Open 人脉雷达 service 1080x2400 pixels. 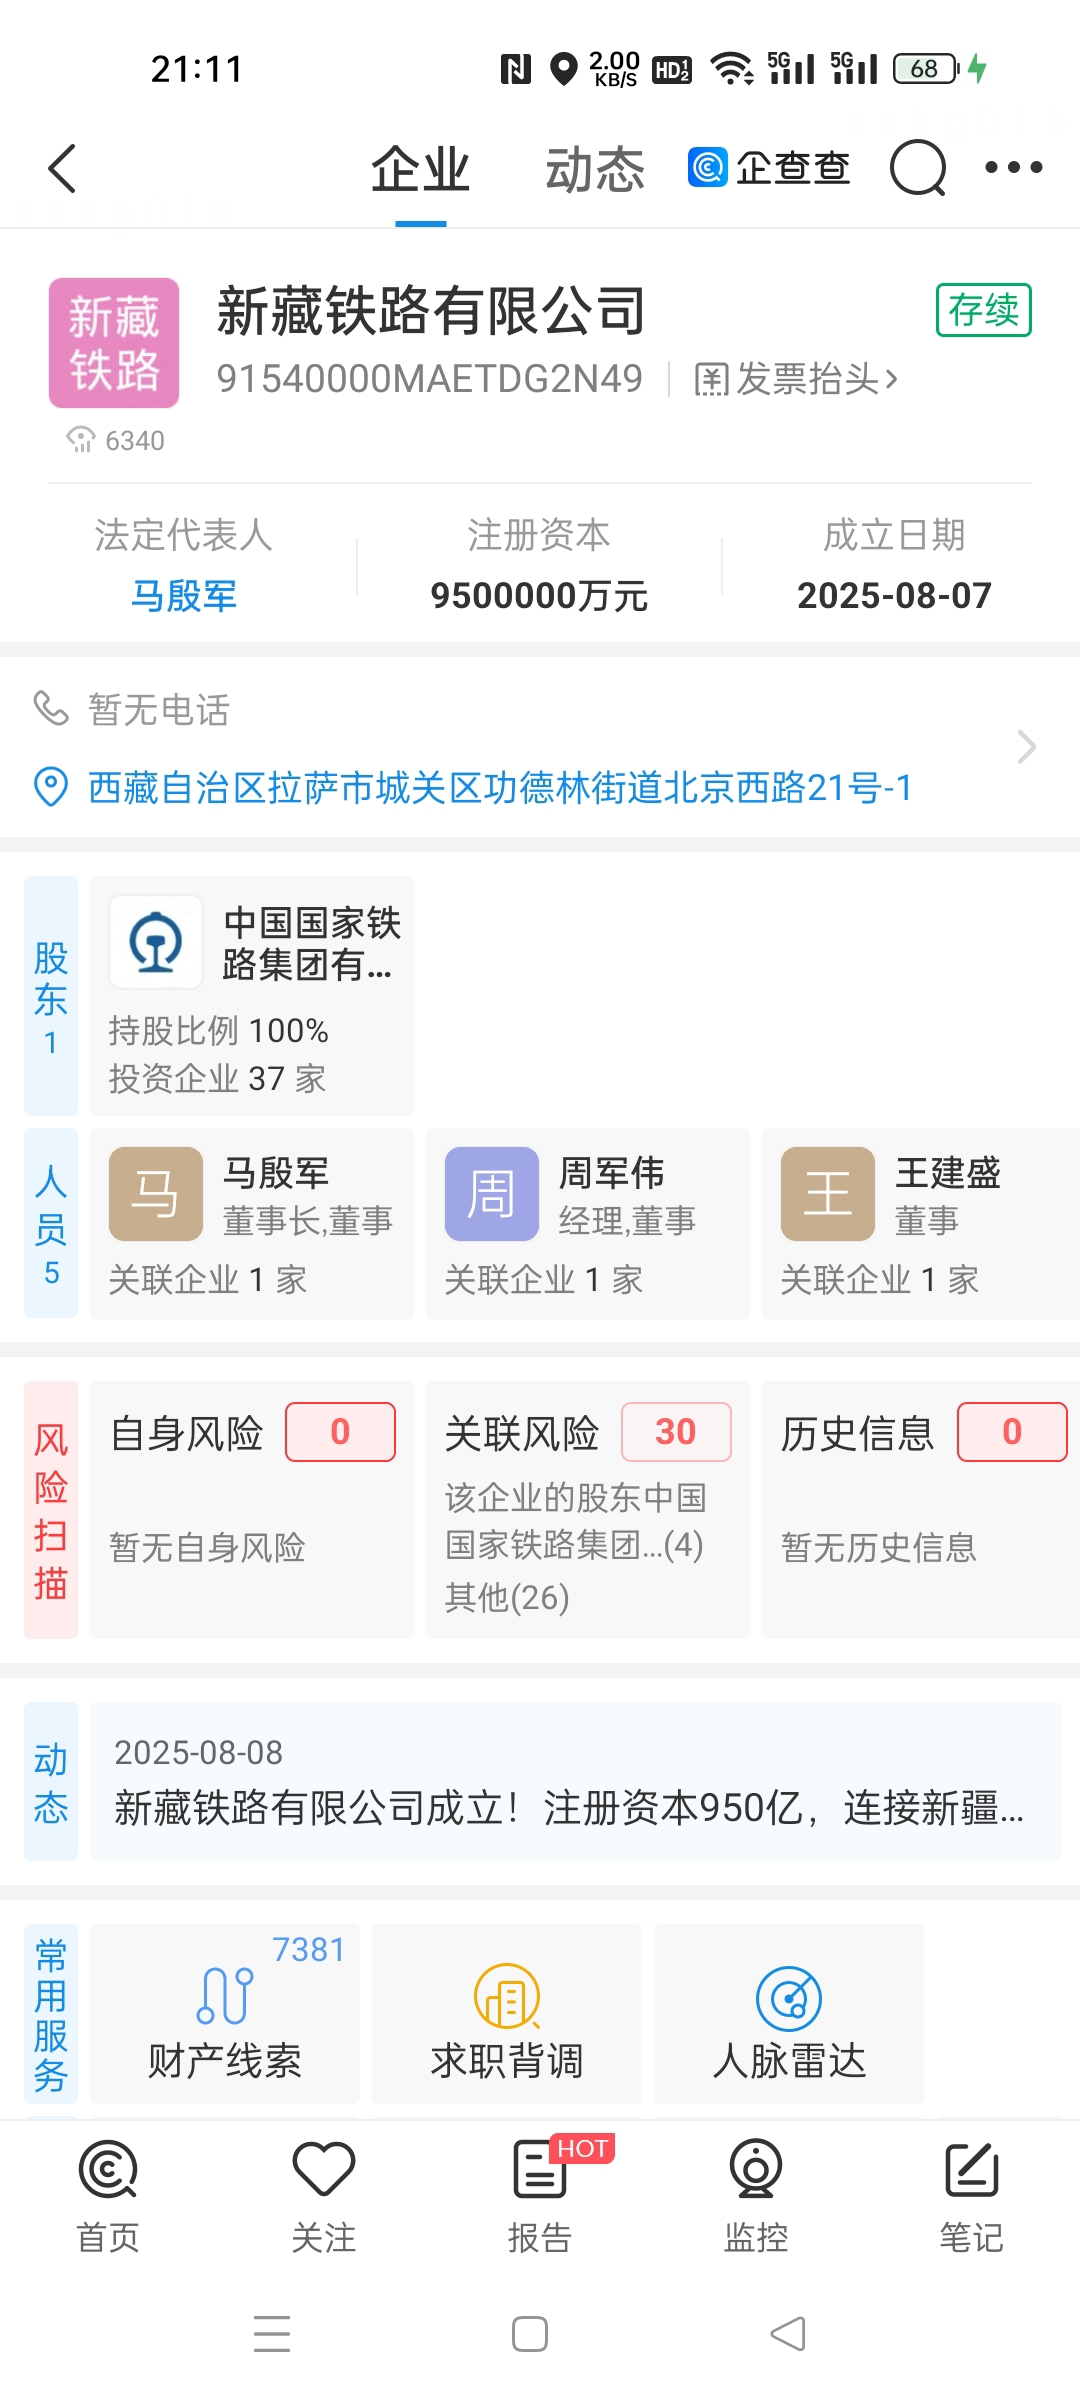coord(789,2013)
